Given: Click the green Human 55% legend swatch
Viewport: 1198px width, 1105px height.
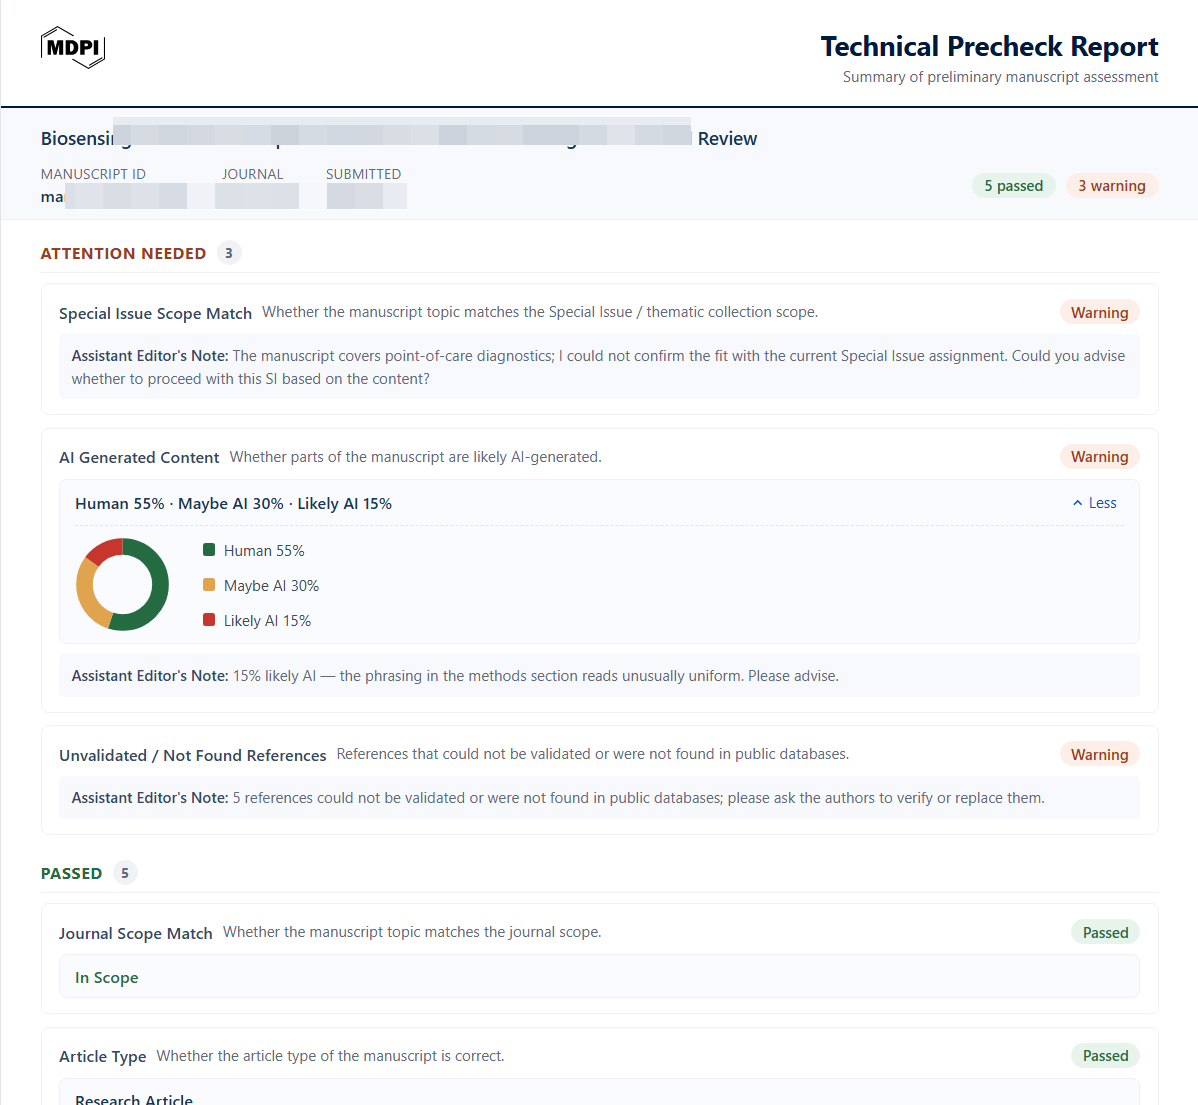Looking at the screenshot, I should (209, 549).
